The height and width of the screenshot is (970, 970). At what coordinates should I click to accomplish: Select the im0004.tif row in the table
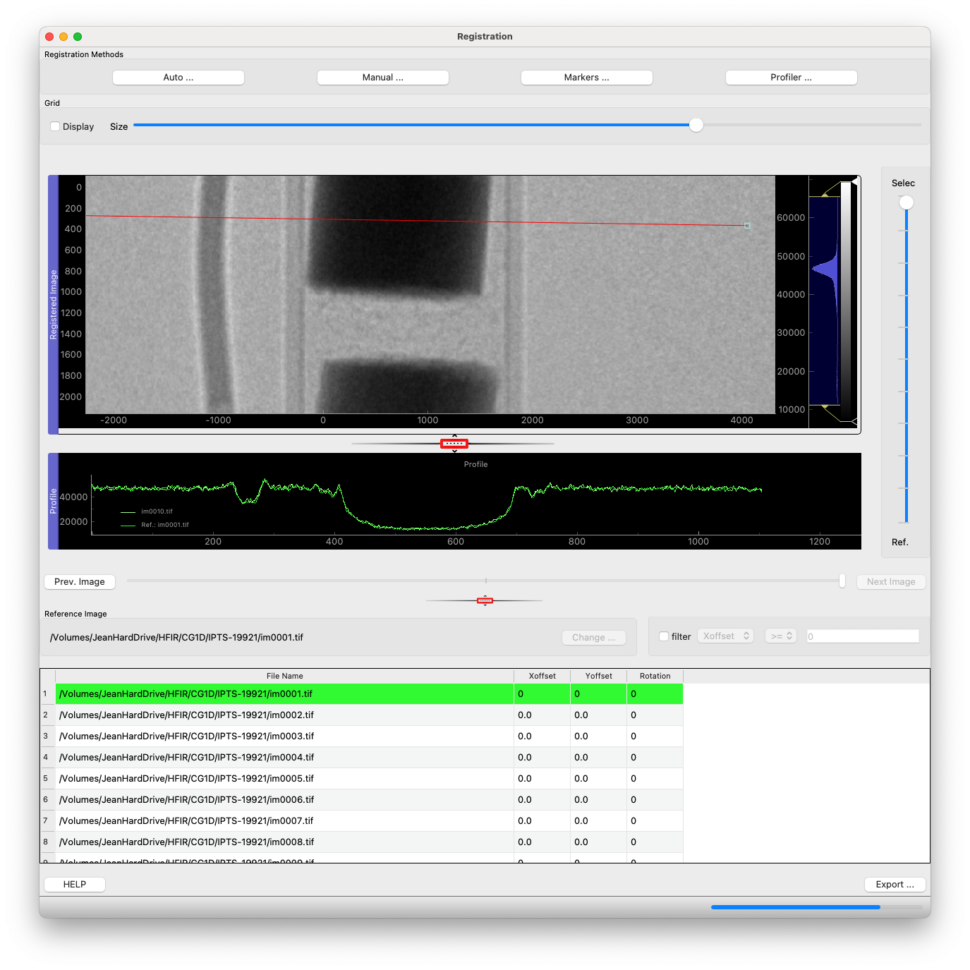186,757
